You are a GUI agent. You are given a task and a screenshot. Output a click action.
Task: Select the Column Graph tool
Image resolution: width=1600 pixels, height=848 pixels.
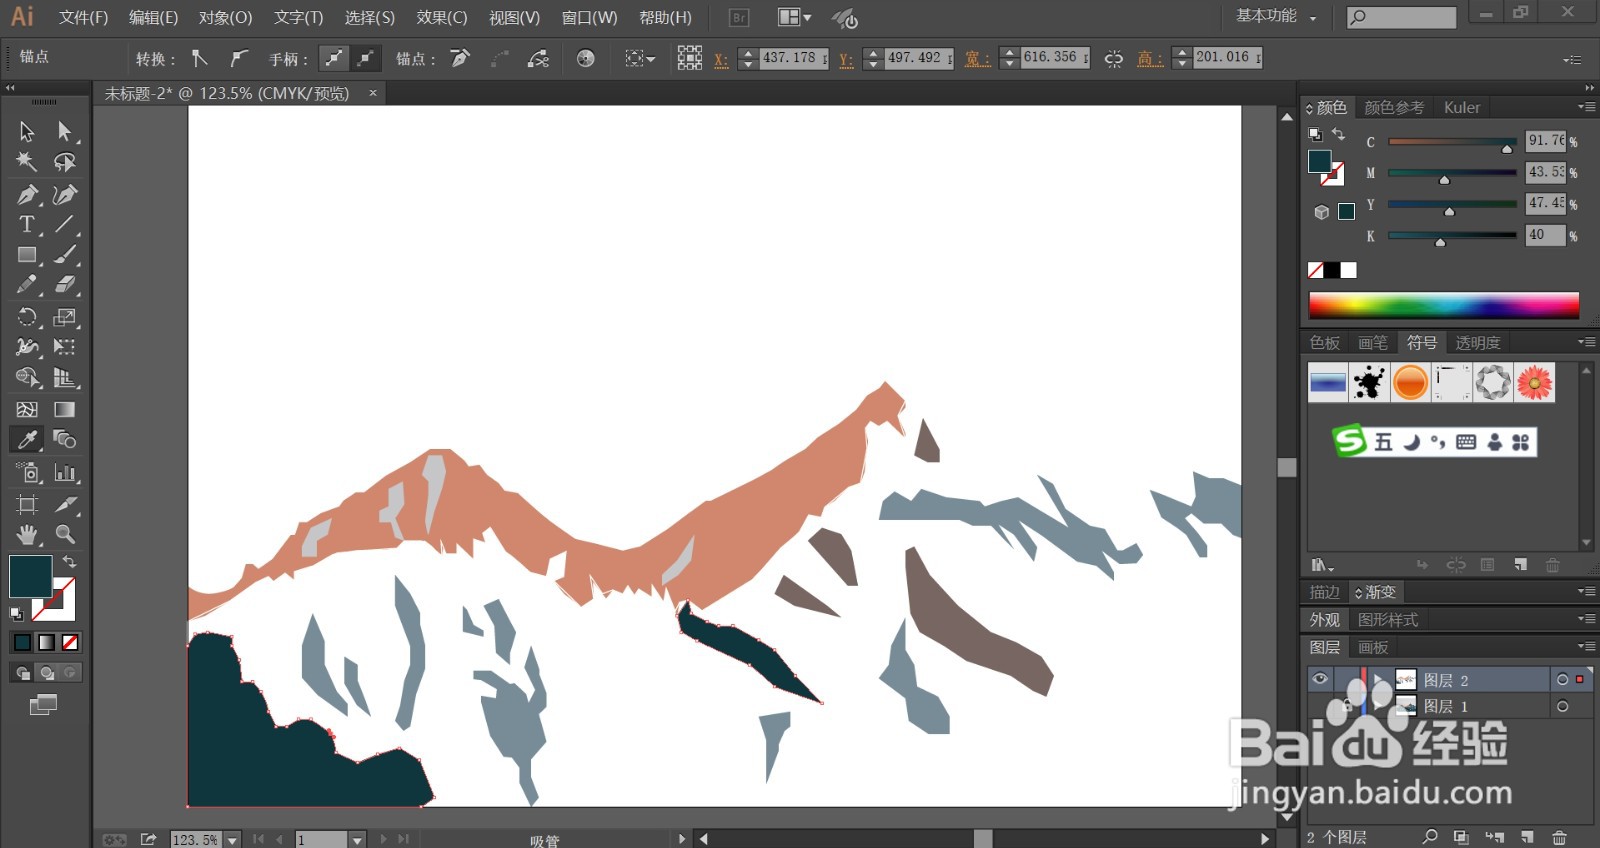pyautogui.click(x=64, y=472)
